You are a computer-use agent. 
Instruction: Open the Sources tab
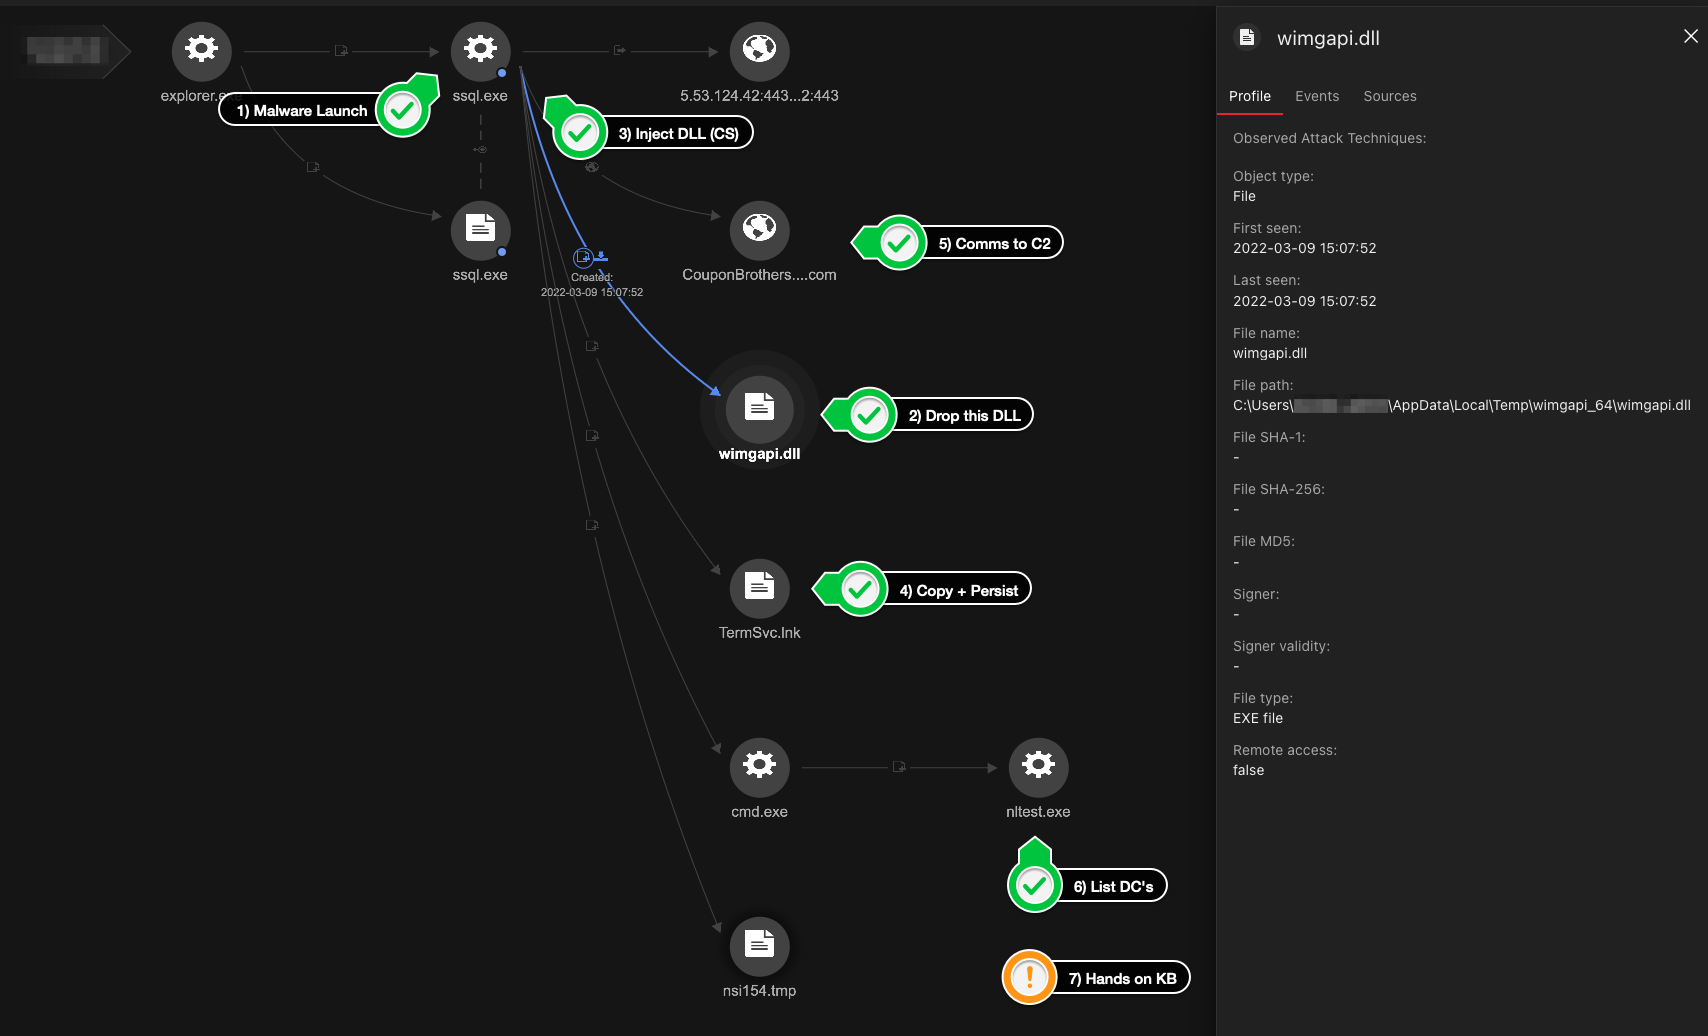click(1389, 96)
